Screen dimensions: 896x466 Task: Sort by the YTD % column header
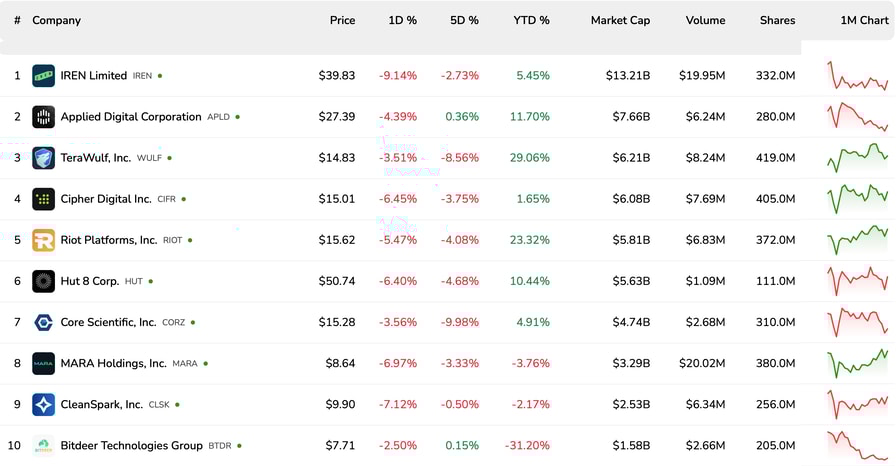pos(531,20)
